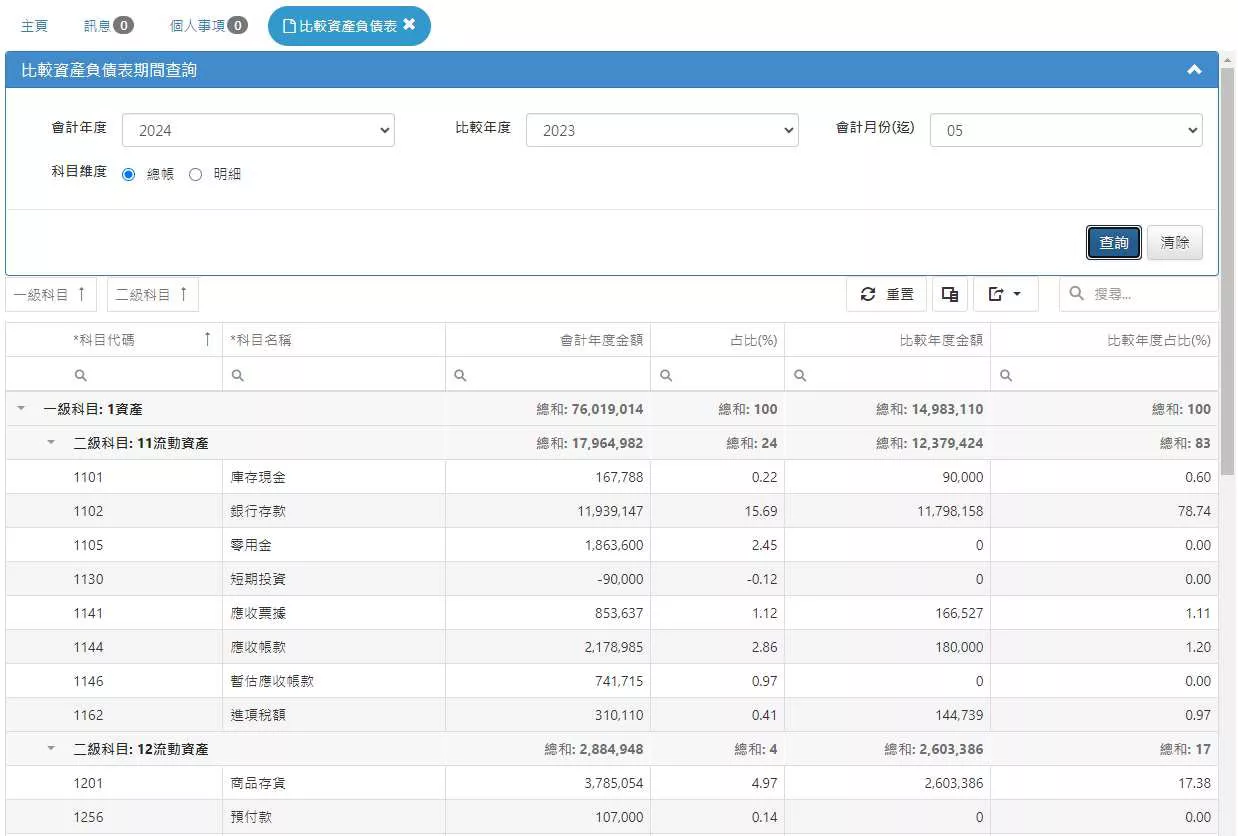Toggle sort on the 一級科目 grouping chip
The image size is (1238, 836).
53,294
